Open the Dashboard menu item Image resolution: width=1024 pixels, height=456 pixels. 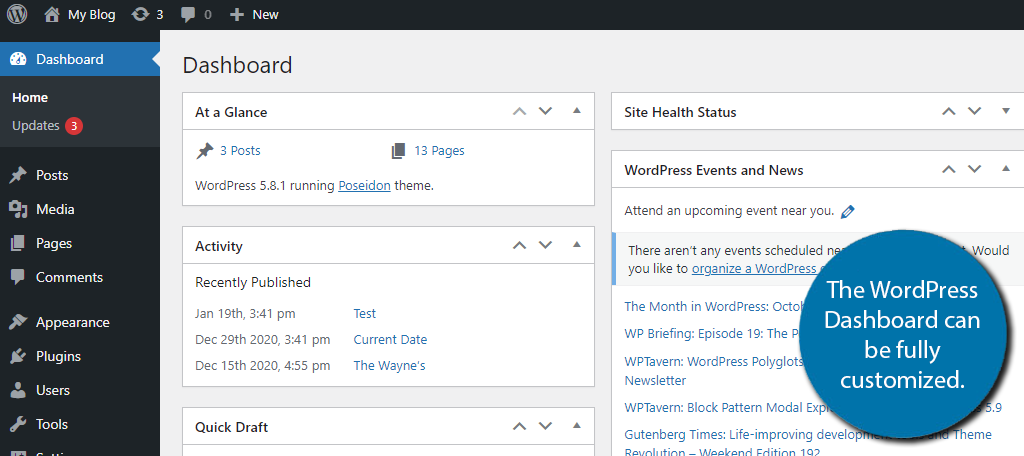[80, 59]
